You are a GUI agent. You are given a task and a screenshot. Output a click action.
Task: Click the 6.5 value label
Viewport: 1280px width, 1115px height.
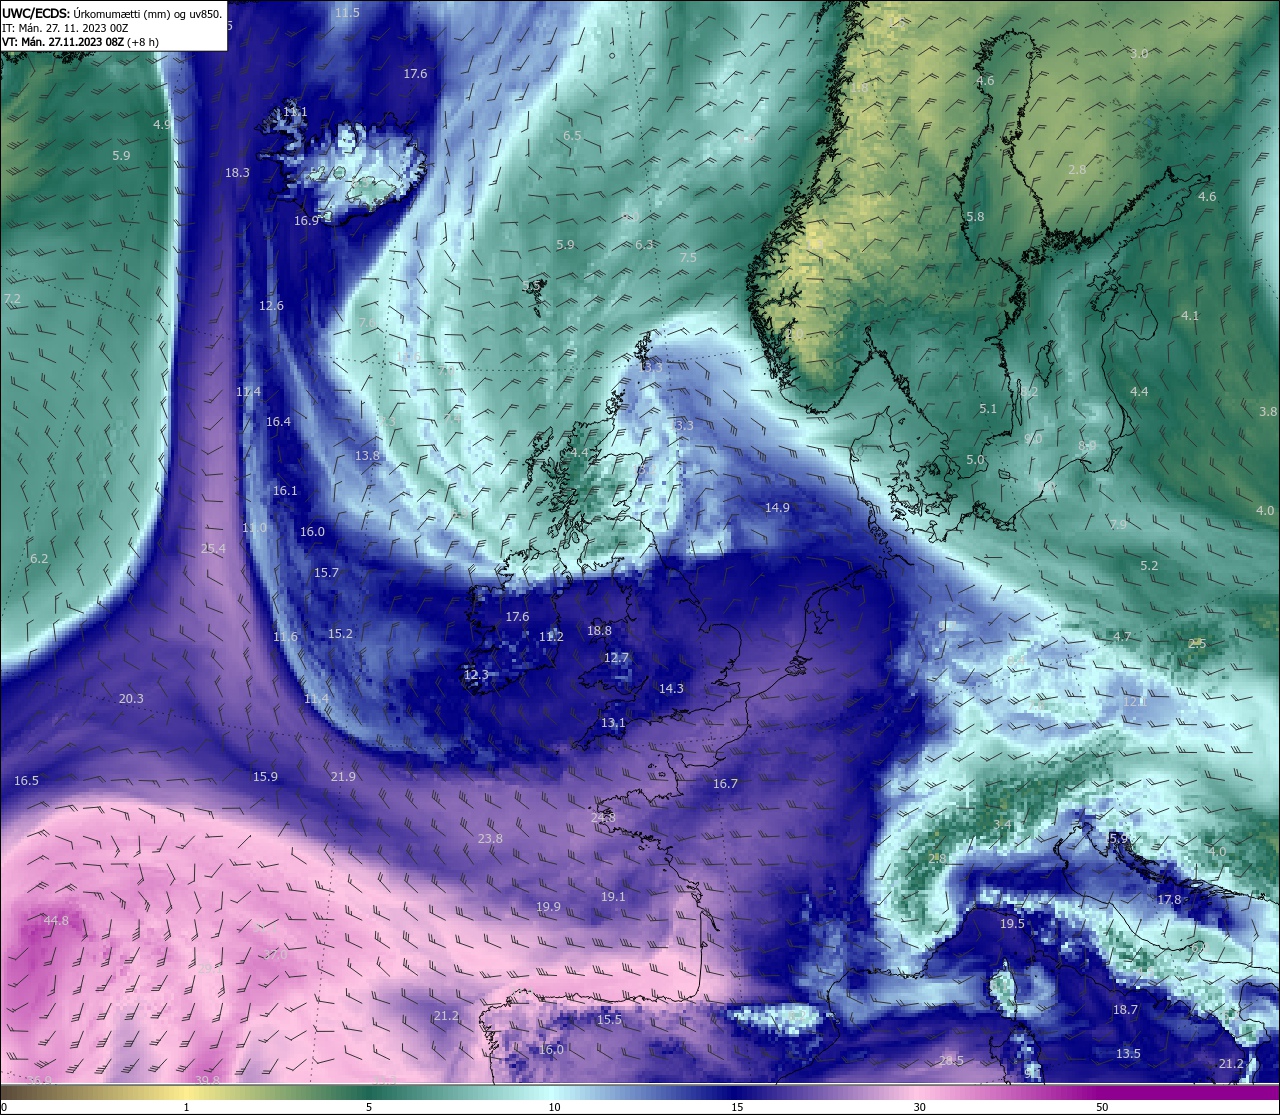(572, 135)
